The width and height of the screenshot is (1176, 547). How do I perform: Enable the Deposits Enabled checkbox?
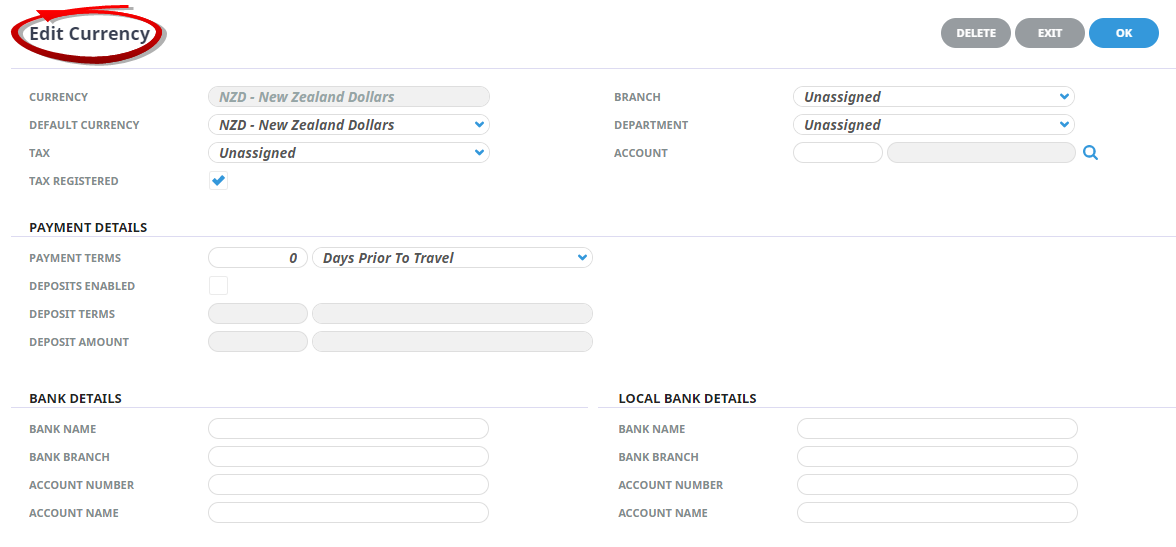(218, 286)
